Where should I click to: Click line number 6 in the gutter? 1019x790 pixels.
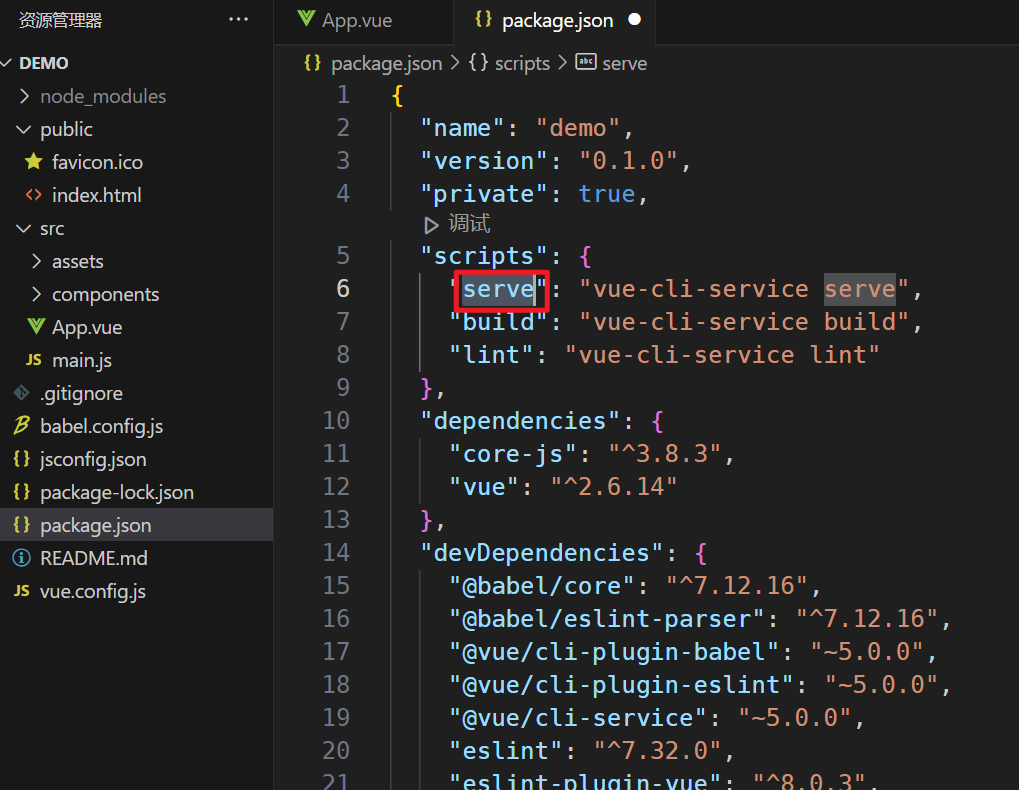coord(342,288)
